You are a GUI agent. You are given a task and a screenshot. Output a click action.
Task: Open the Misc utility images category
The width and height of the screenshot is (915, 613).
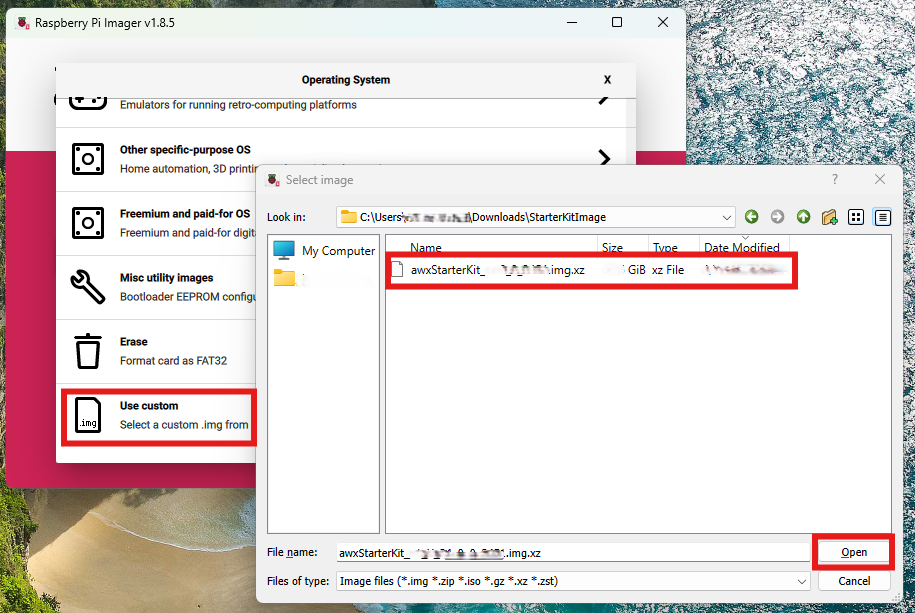pyautogui.click(x=158, y=287)
